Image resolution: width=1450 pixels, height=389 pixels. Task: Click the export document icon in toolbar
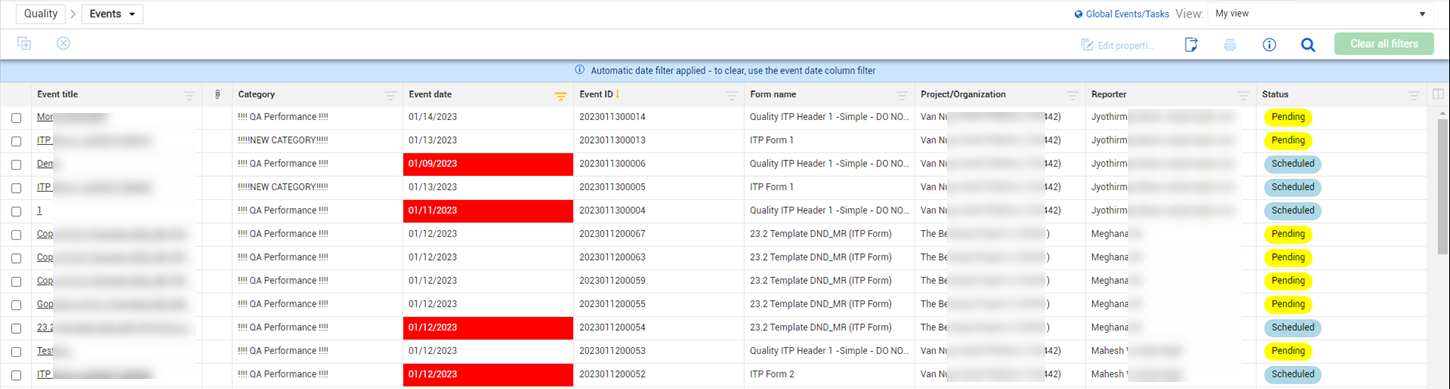pyautogui.click(x=1191, y=44)
